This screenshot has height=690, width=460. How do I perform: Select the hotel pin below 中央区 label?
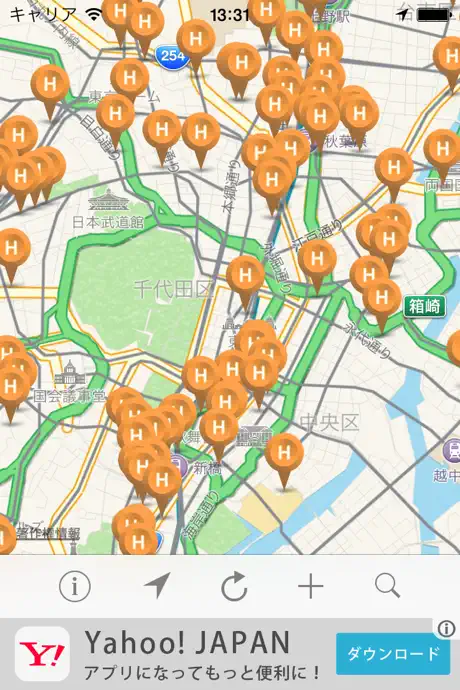284,460
